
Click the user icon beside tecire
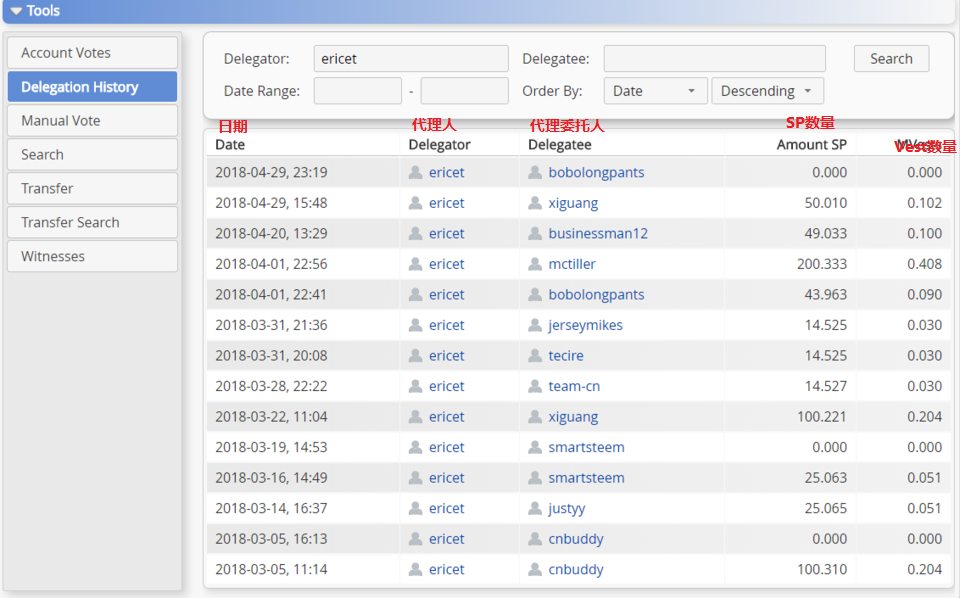pos(535,356)
